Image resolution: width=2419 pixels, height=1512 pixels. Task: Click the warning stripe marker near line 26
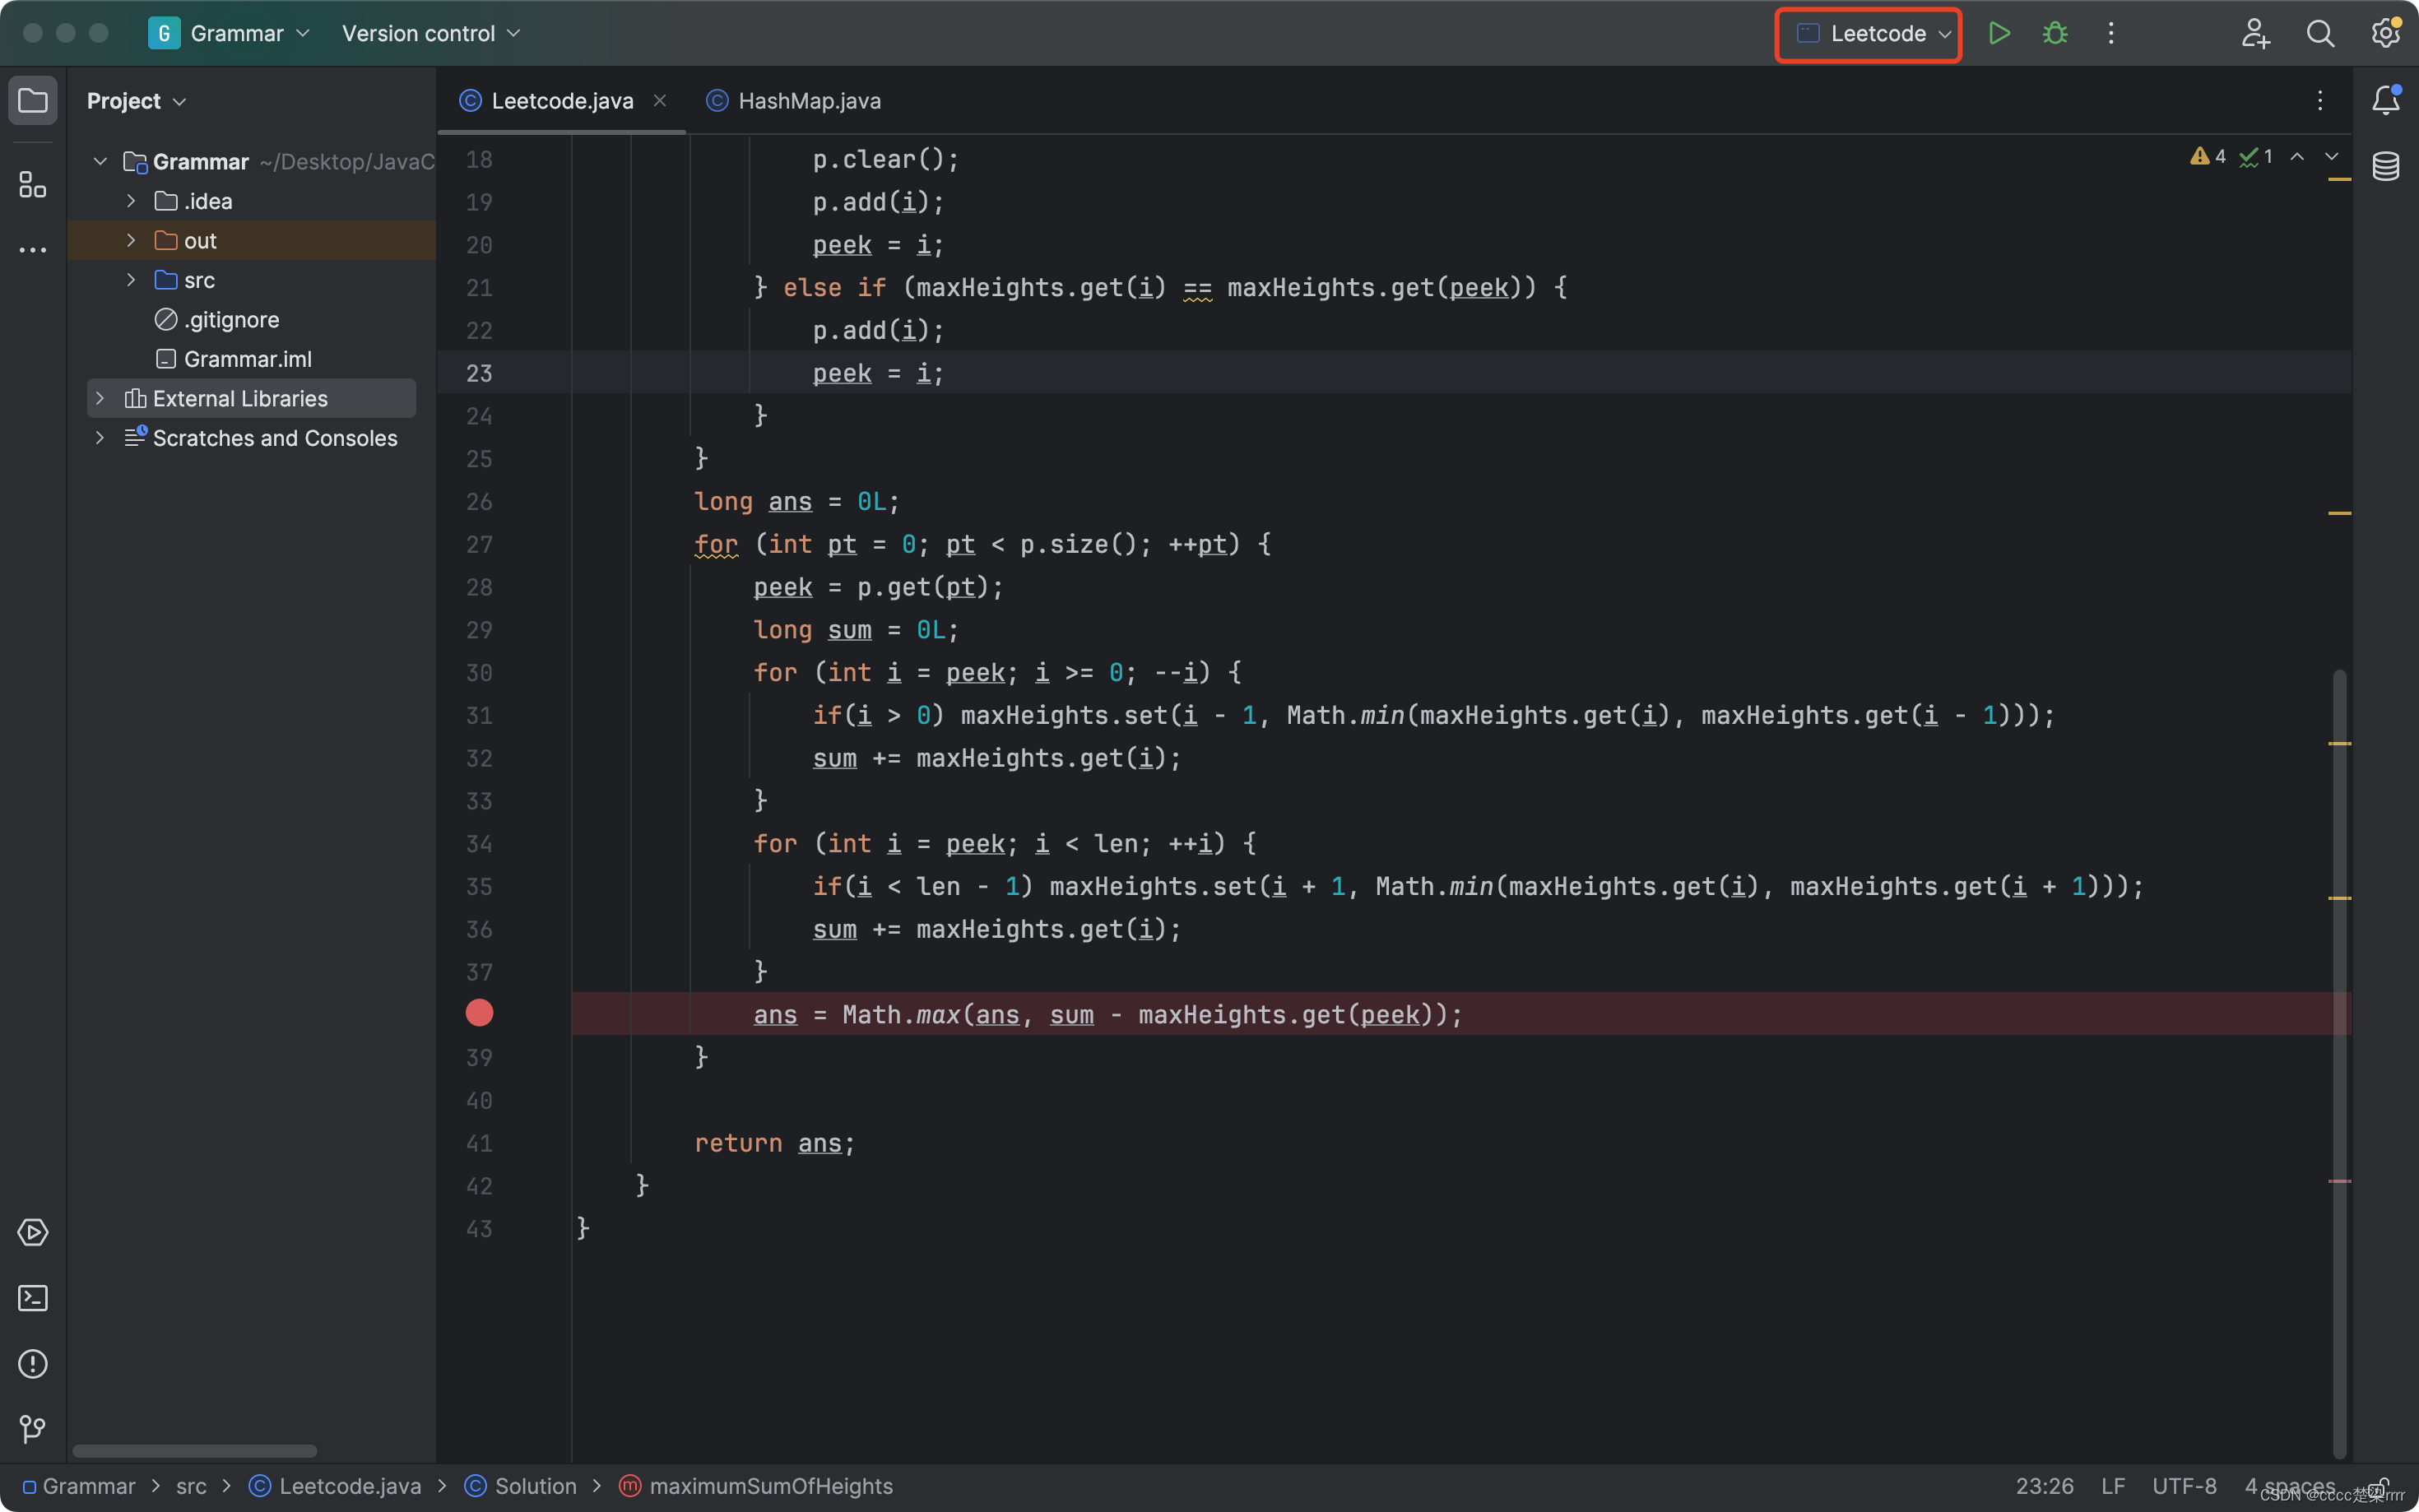[2339, 513]
